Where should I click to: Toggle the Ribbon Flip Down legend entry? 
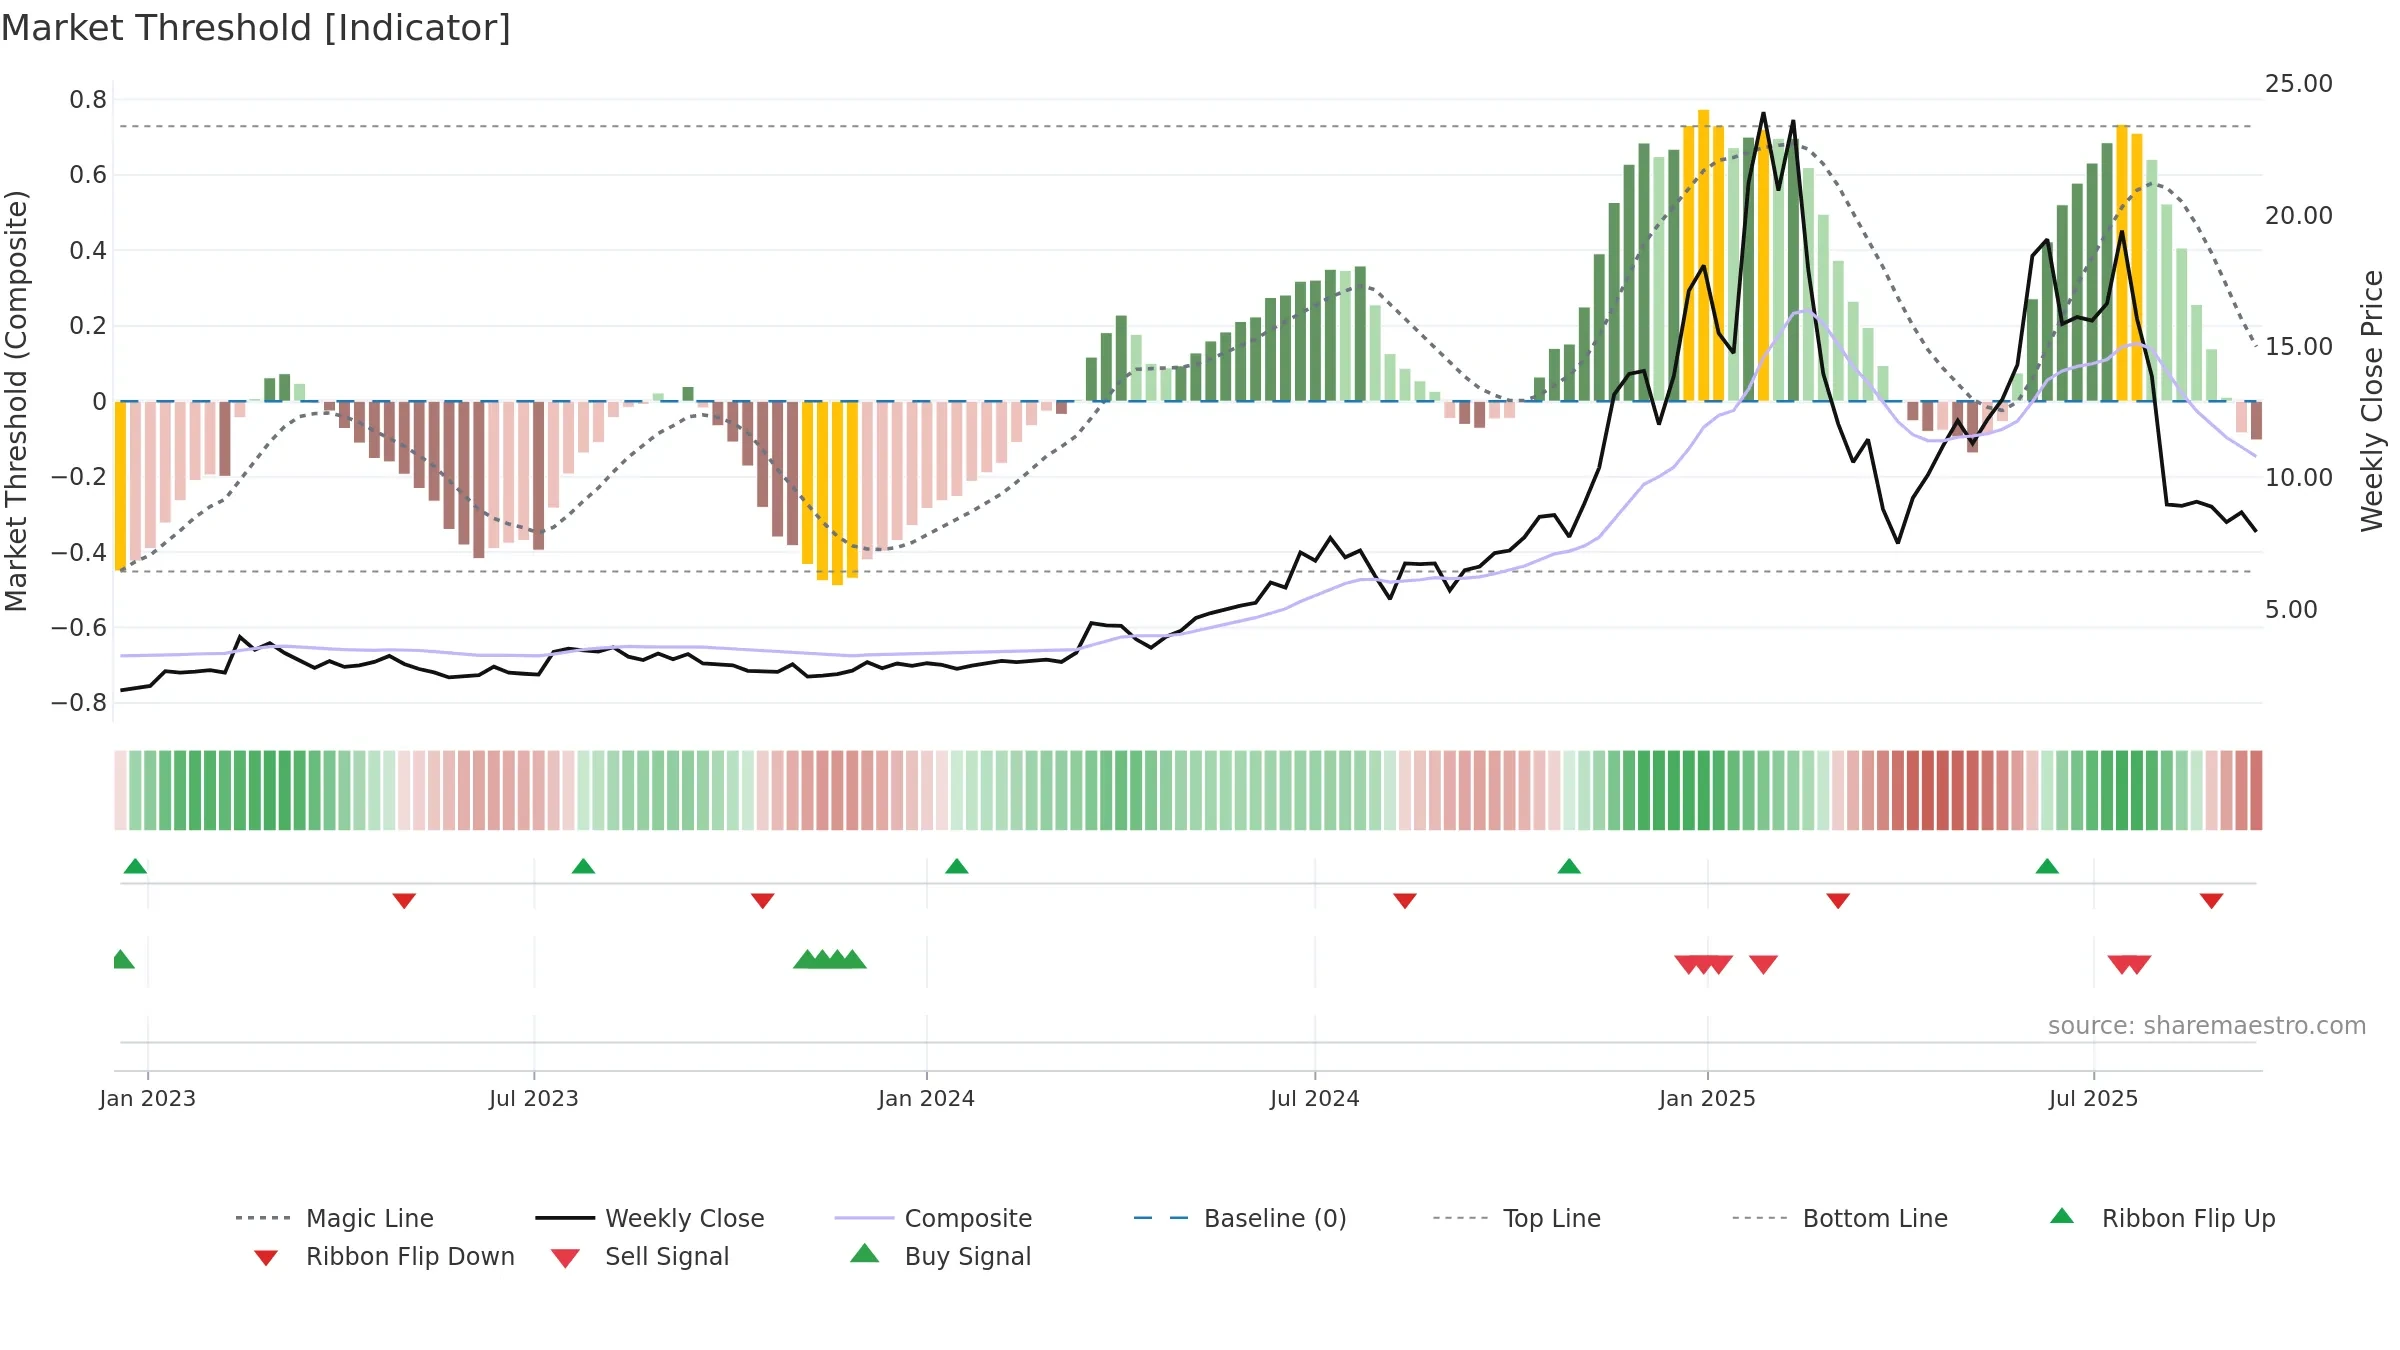384,1256
